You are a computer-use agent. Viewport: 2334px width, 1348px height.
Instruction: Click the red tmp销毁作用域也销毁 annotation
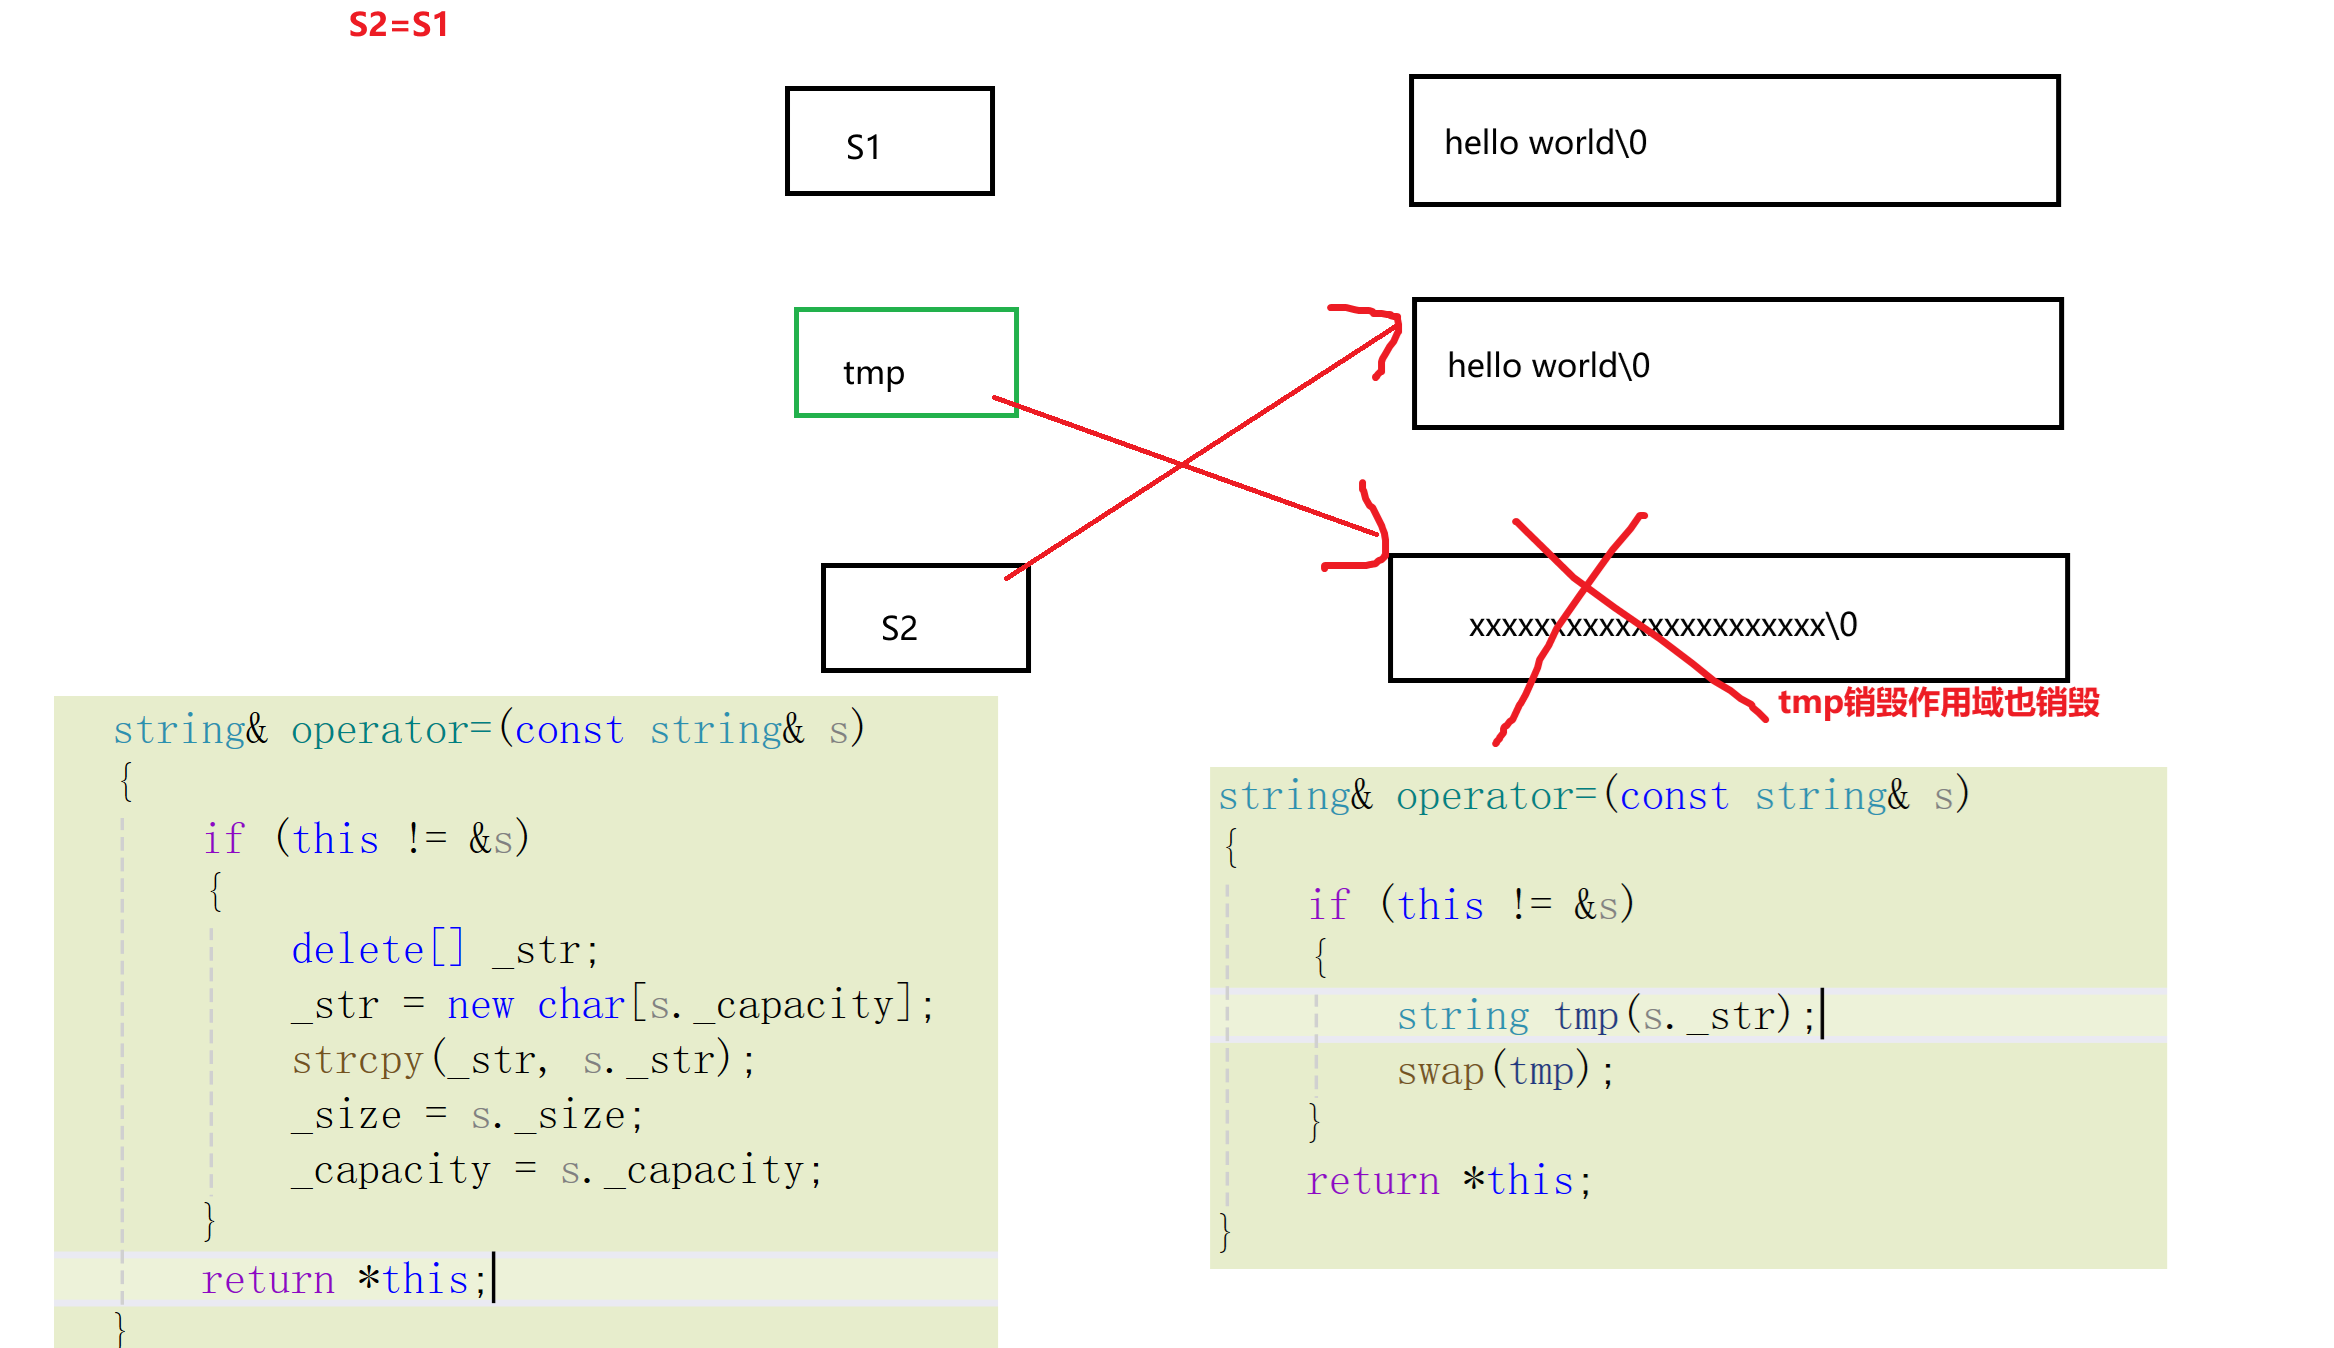[x=1938, y=702]
